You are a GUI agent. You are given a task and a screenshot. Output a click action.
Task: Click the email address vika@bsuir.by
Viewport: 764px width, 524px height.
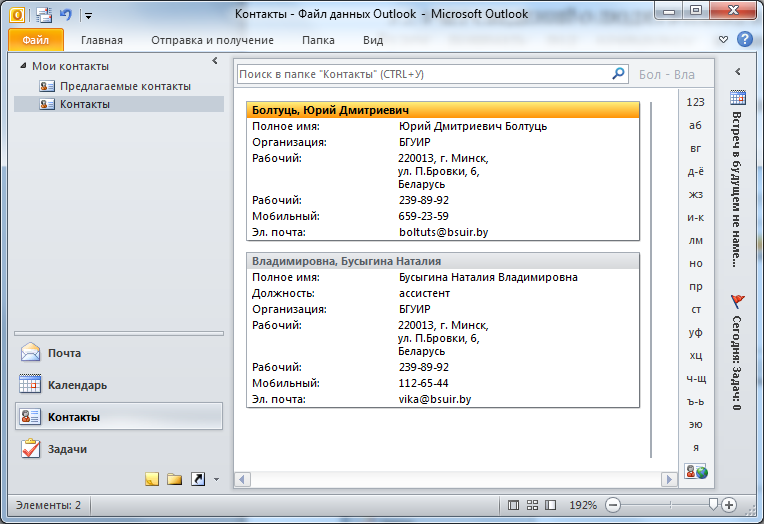click(435, 399)
